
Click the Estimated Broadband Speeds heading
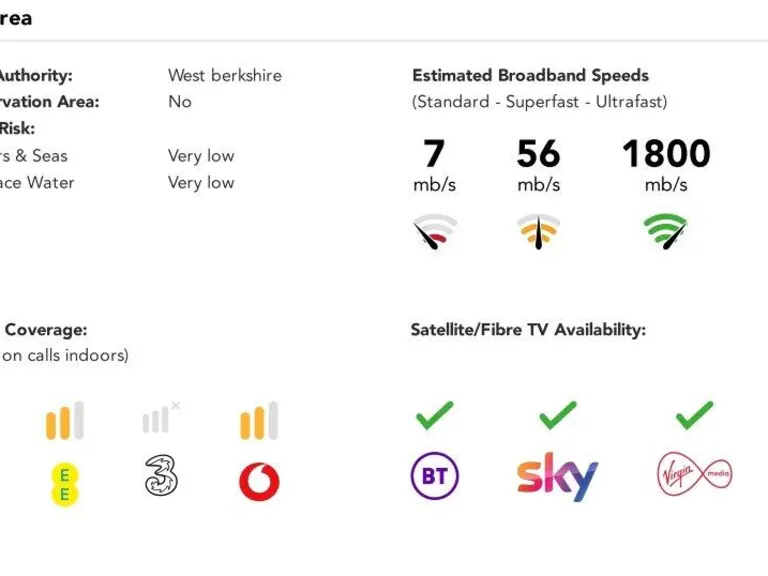click(530, 76)
